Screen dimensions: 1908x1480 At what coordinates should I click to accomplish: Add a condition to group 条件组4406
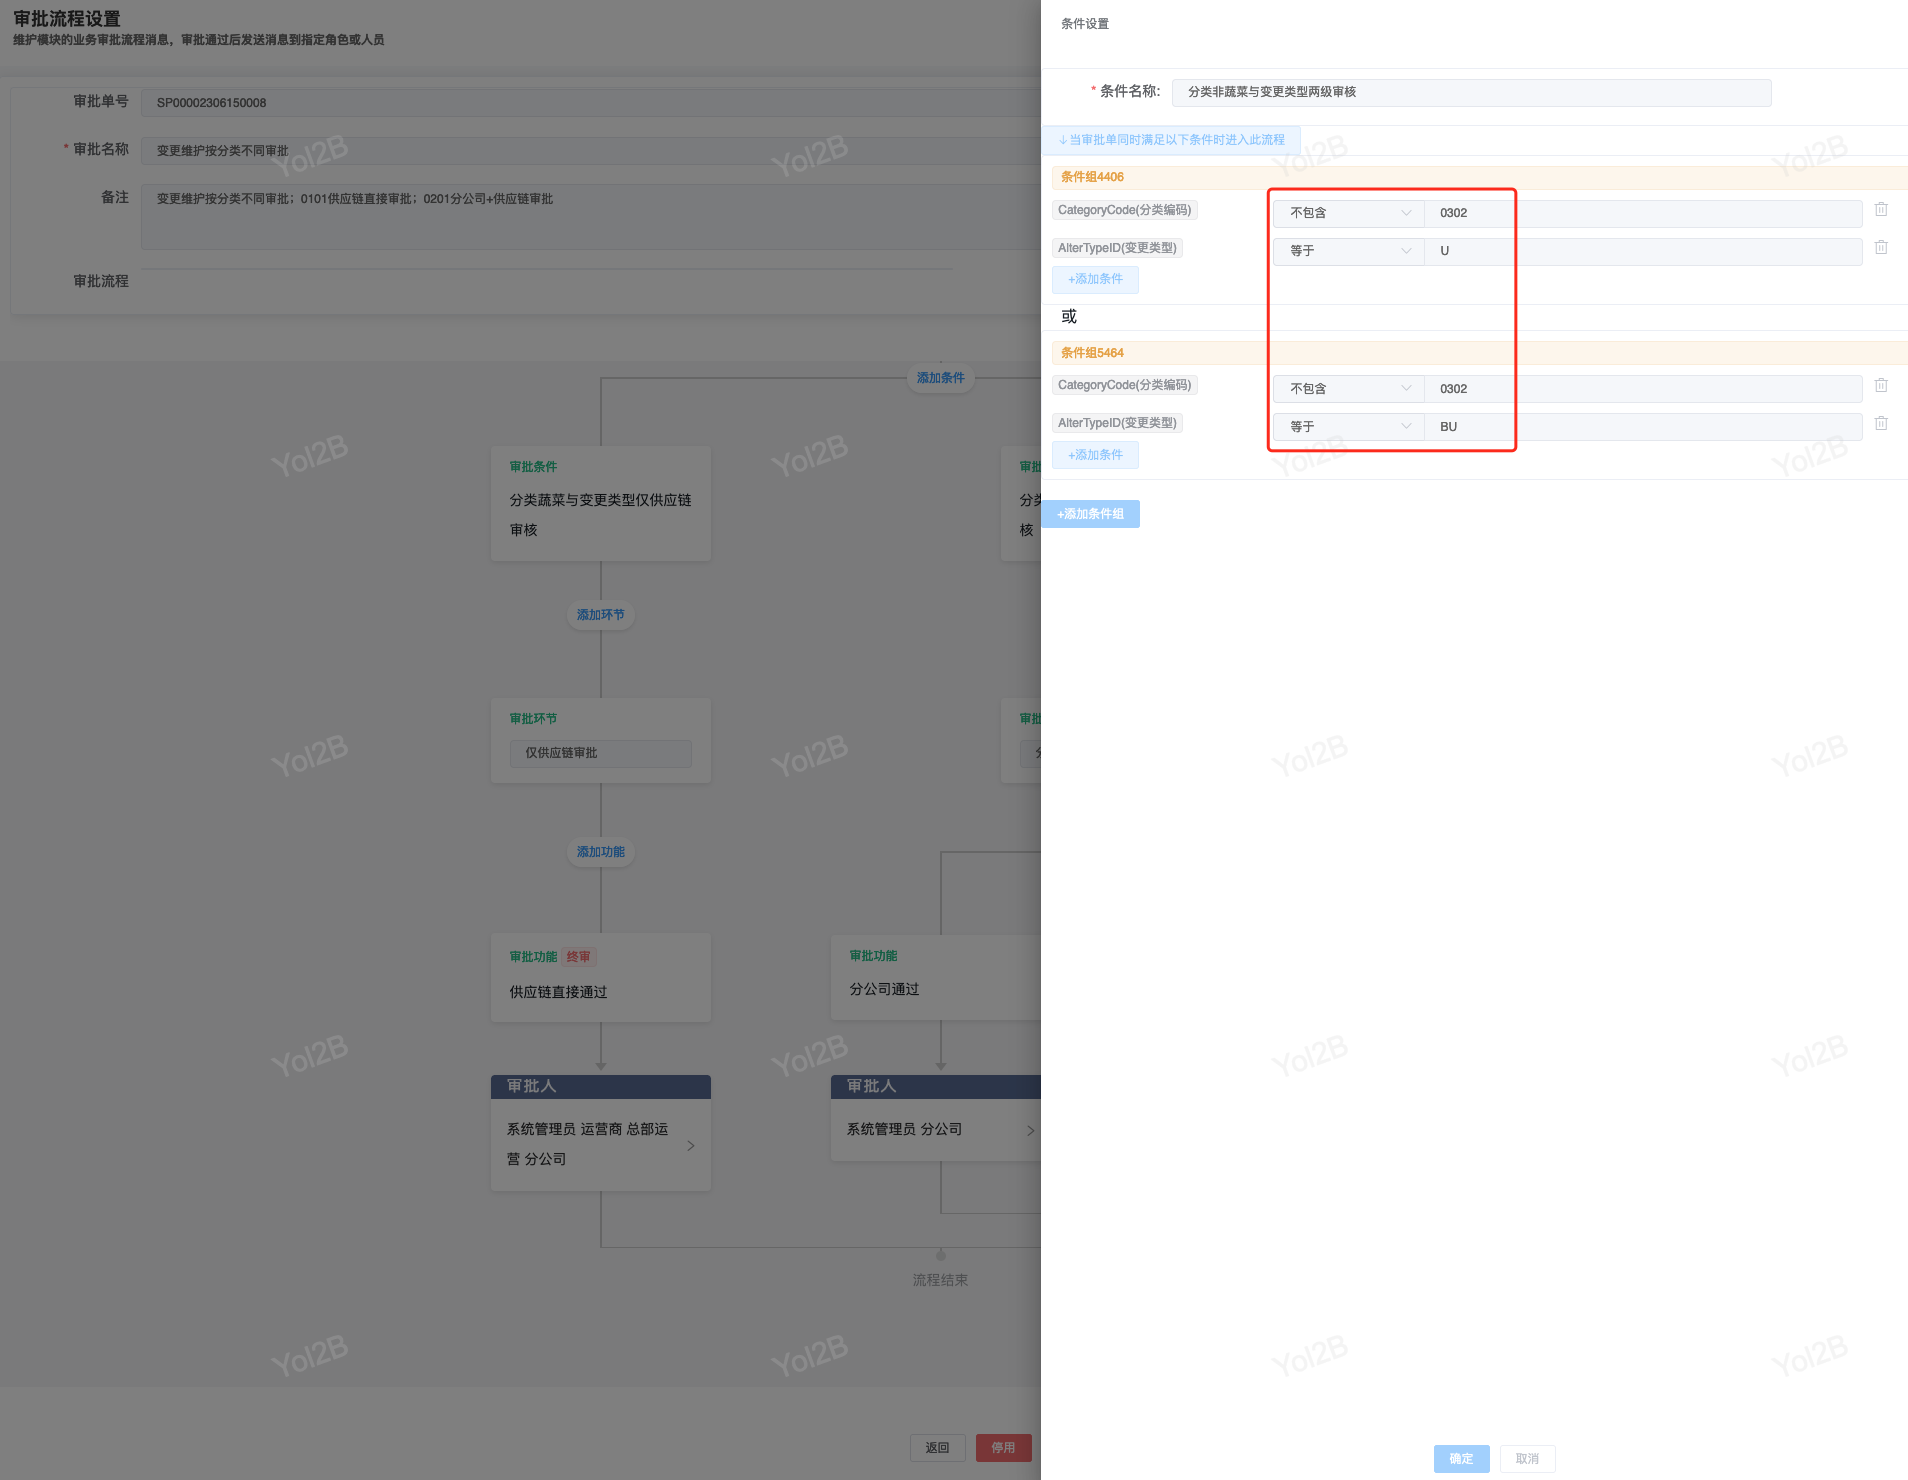click(x=1095, y=279)
